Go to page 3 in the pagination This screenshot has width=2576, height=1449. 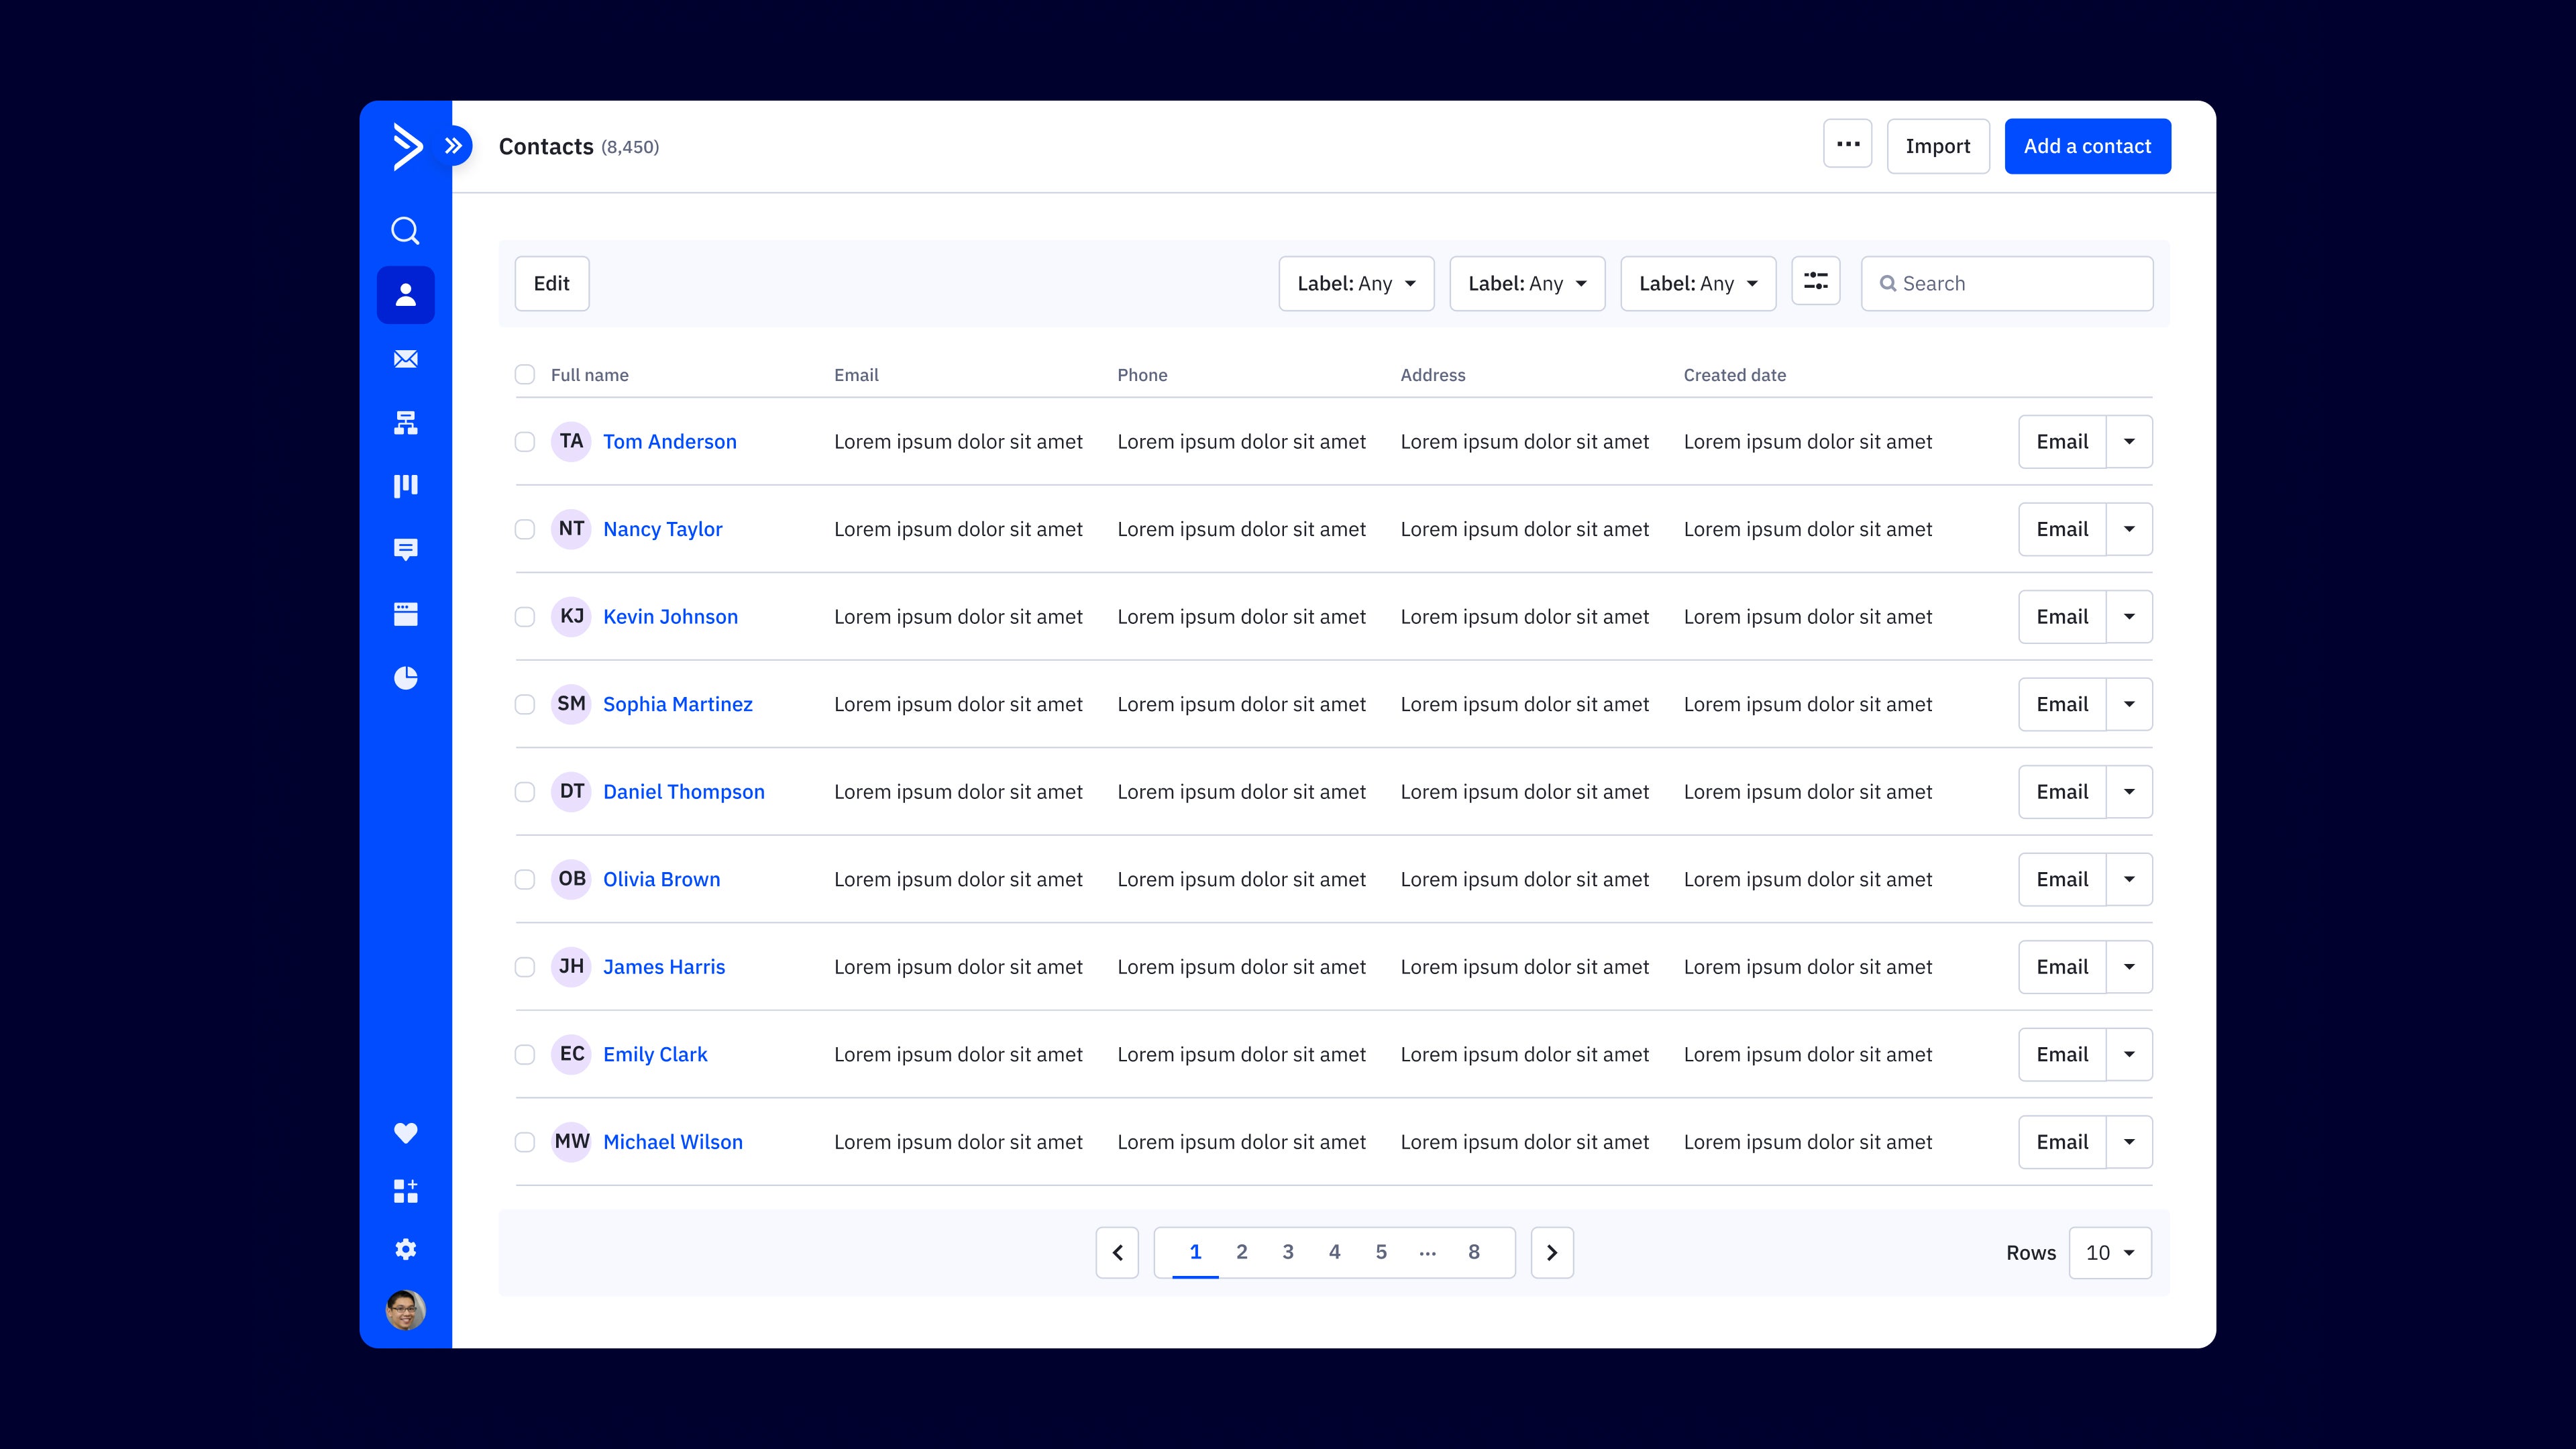(x=1288, y=1252)
